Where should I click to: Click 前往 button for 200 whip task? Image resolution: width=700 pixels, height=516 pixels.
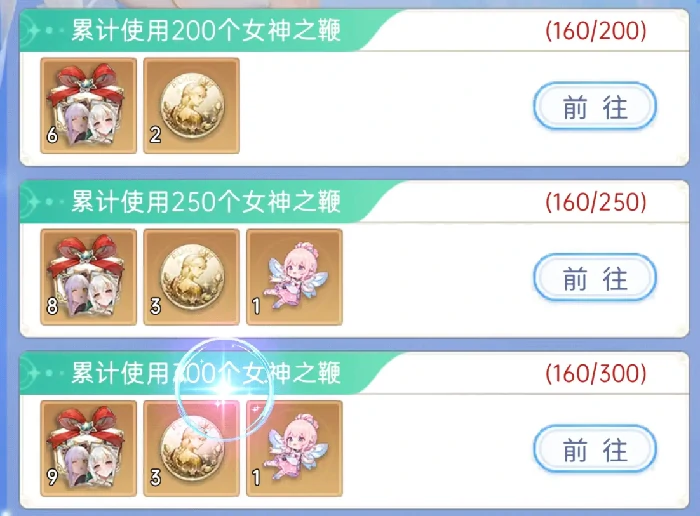click(x=595, y=106)
